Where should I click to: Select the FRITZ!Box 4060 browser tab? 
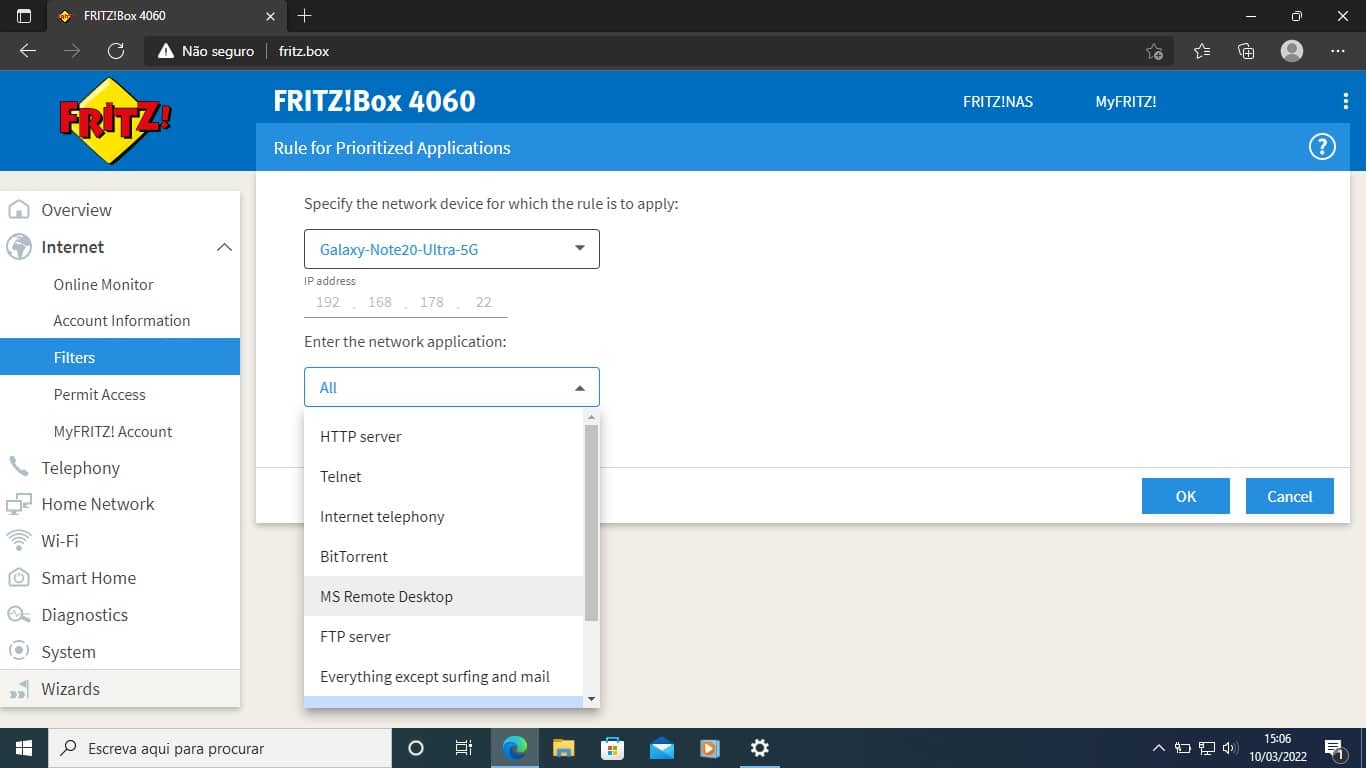tap(167, 16)
